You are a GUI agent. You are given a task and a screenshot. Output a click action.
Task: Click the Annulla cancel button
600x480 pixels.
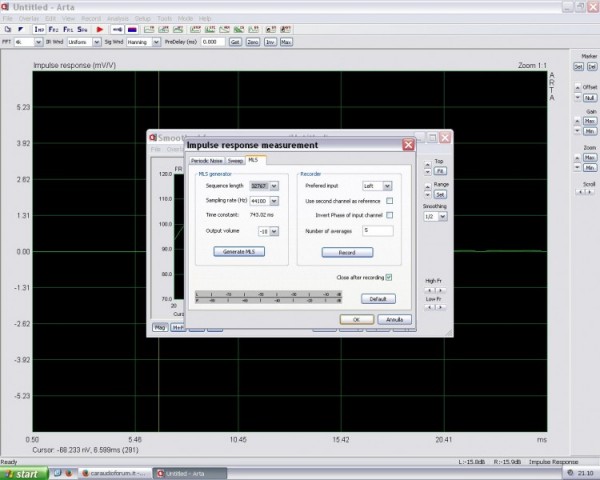[x=395, y=320]
